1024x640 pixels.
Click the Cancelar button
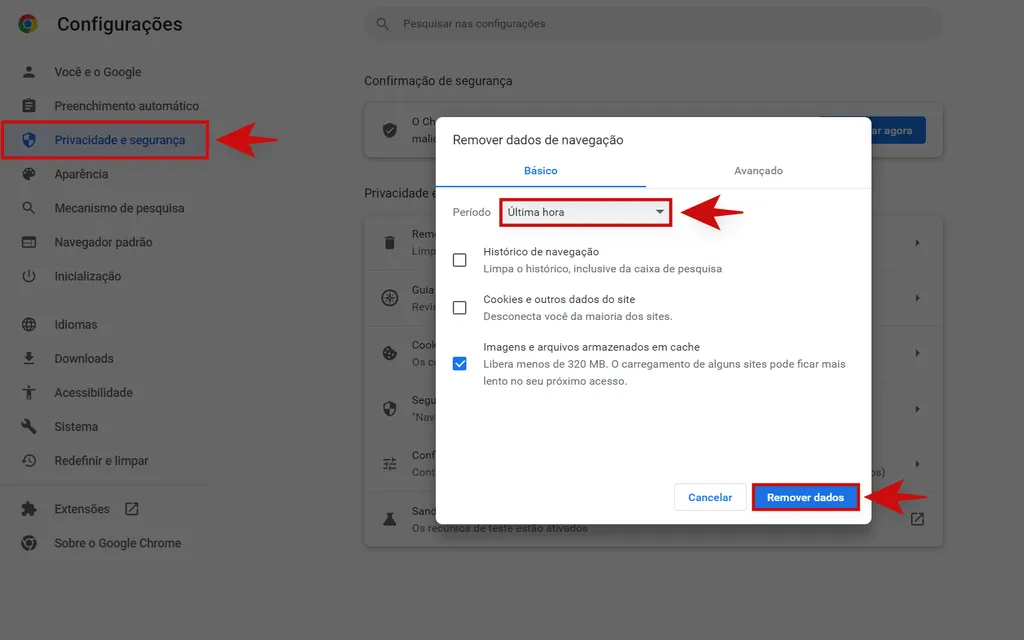pyautogui.click(x=710, y=497)
